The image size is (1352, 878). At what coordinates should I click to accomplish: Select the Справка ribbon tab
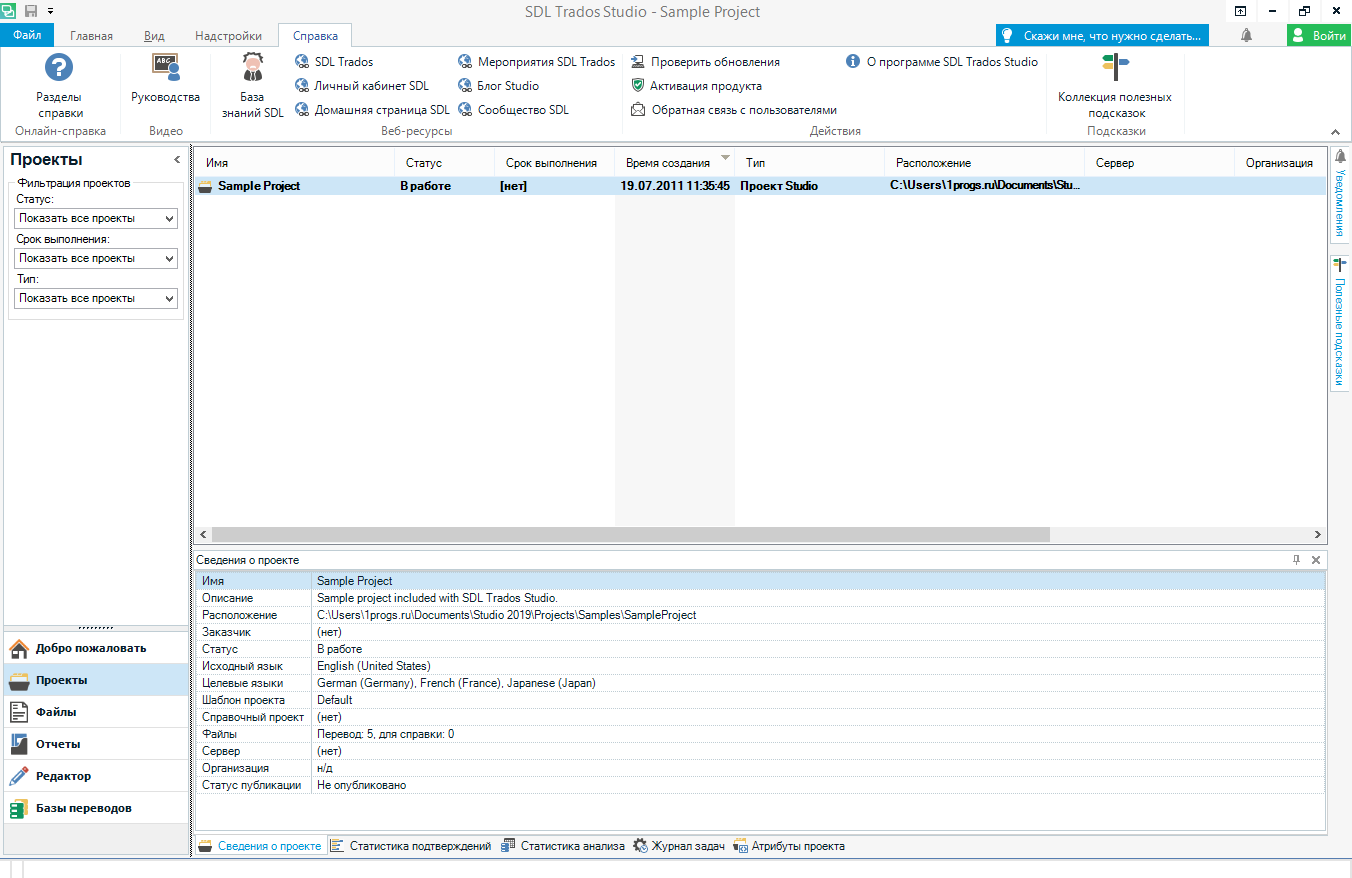pos(315,35)
